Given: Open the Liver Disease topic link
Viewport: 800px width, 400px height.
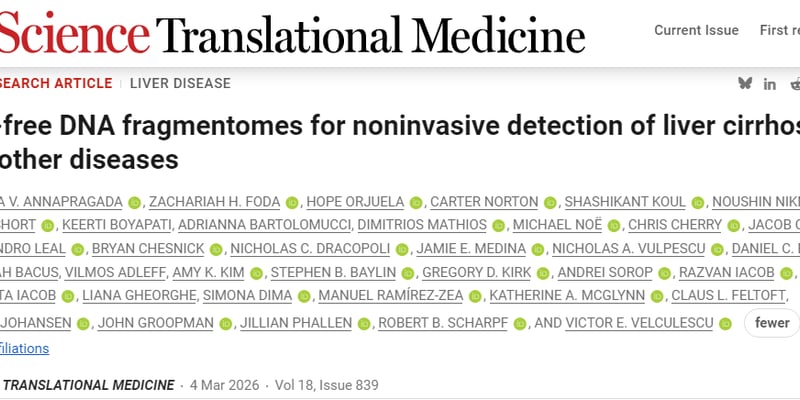Looking at the screenshot, I should (x=180, y=84).
